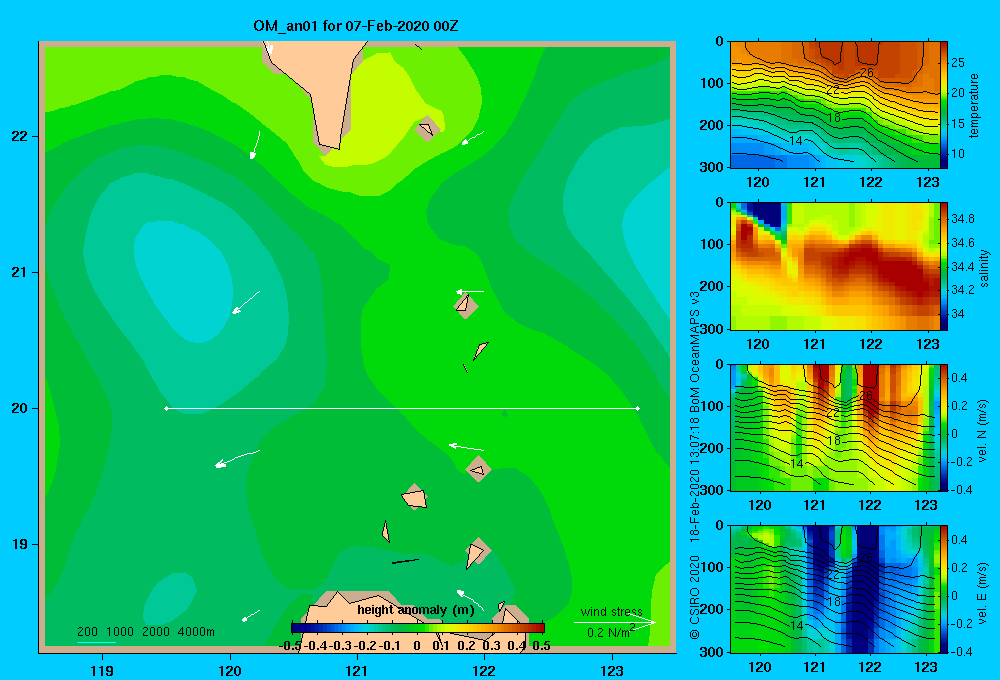Screen dimensions: 1000x680
Task: Click the title 'OM_an01 for 07-Feb-2020 00Z'
Action: tap(355, 26)
